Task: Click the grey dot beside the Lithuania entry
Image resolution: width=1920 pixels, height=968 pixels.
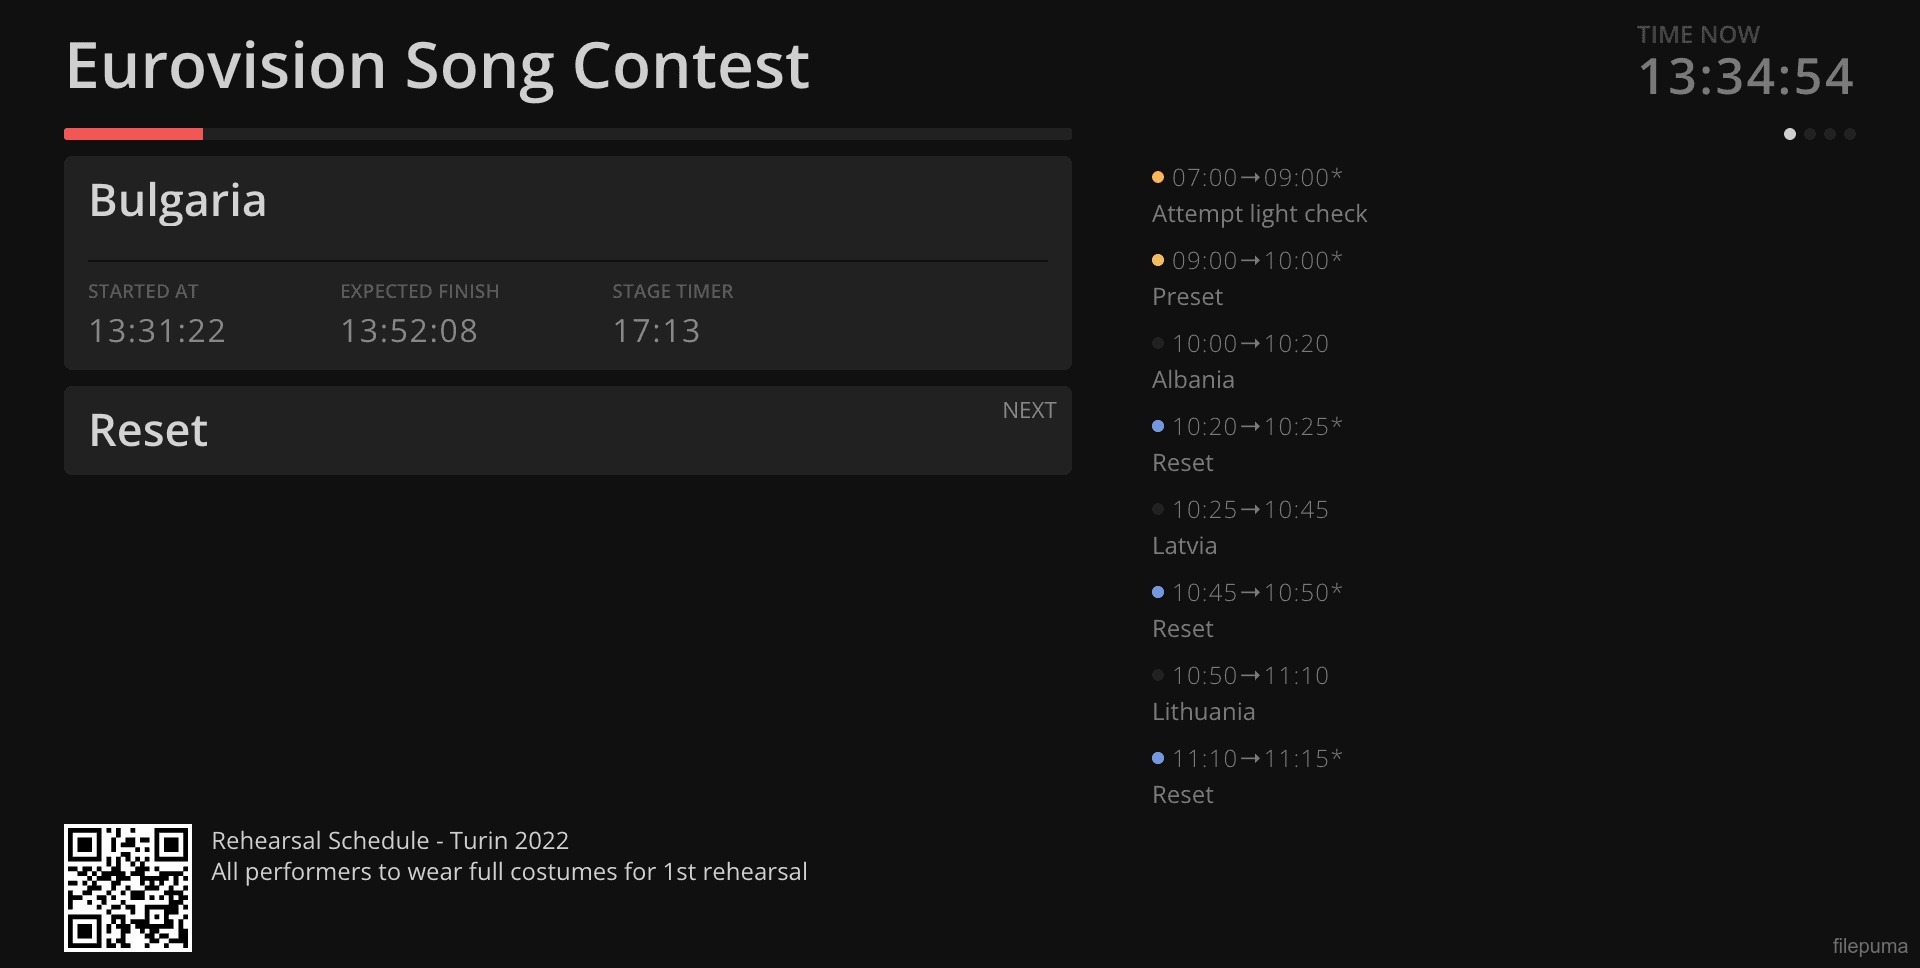Action: (1158, 675)
